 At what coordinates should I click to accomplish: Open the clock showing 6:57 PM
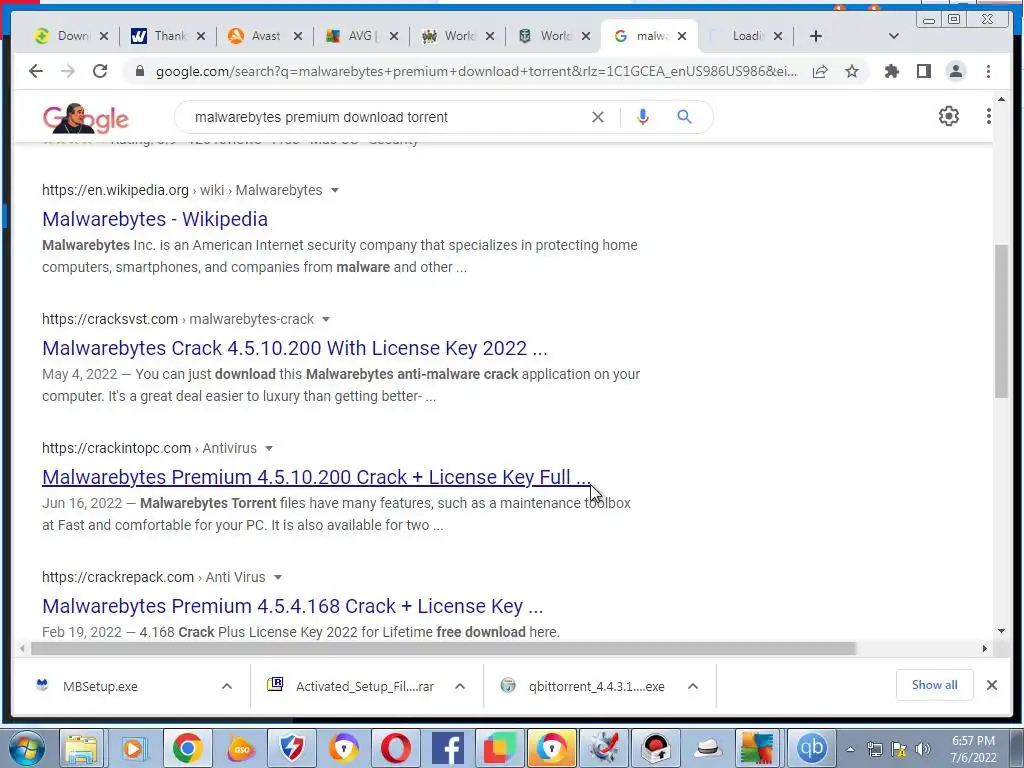pos(972,749)
